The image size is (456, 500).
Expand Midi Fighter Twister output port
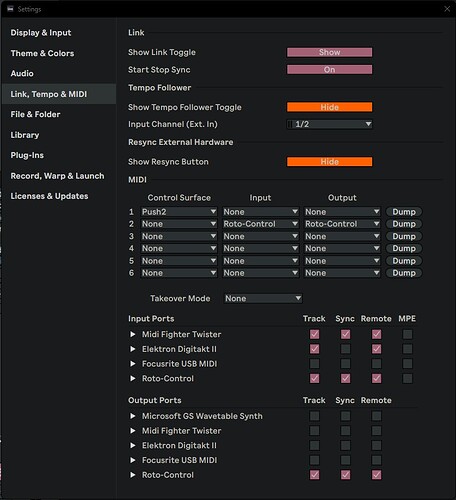133,430
